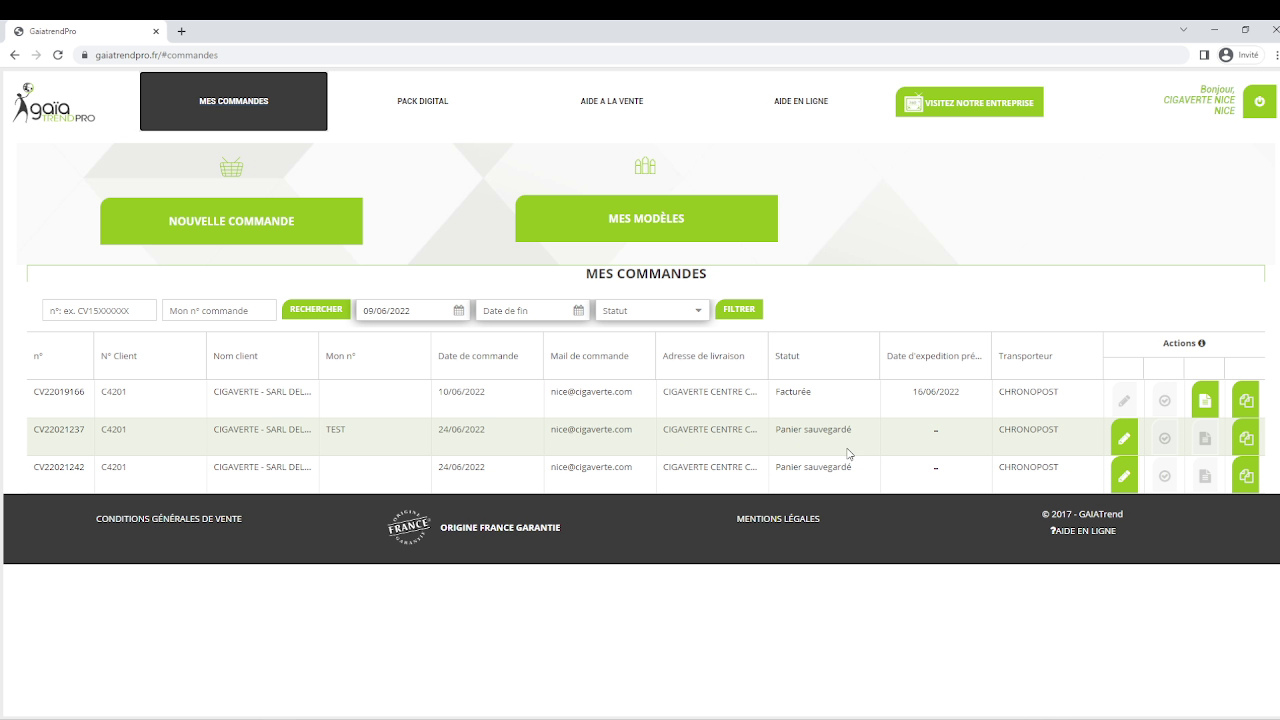The image size is (1280, 720).
Task: Click the Rechercher button
Action: point(316,309)
